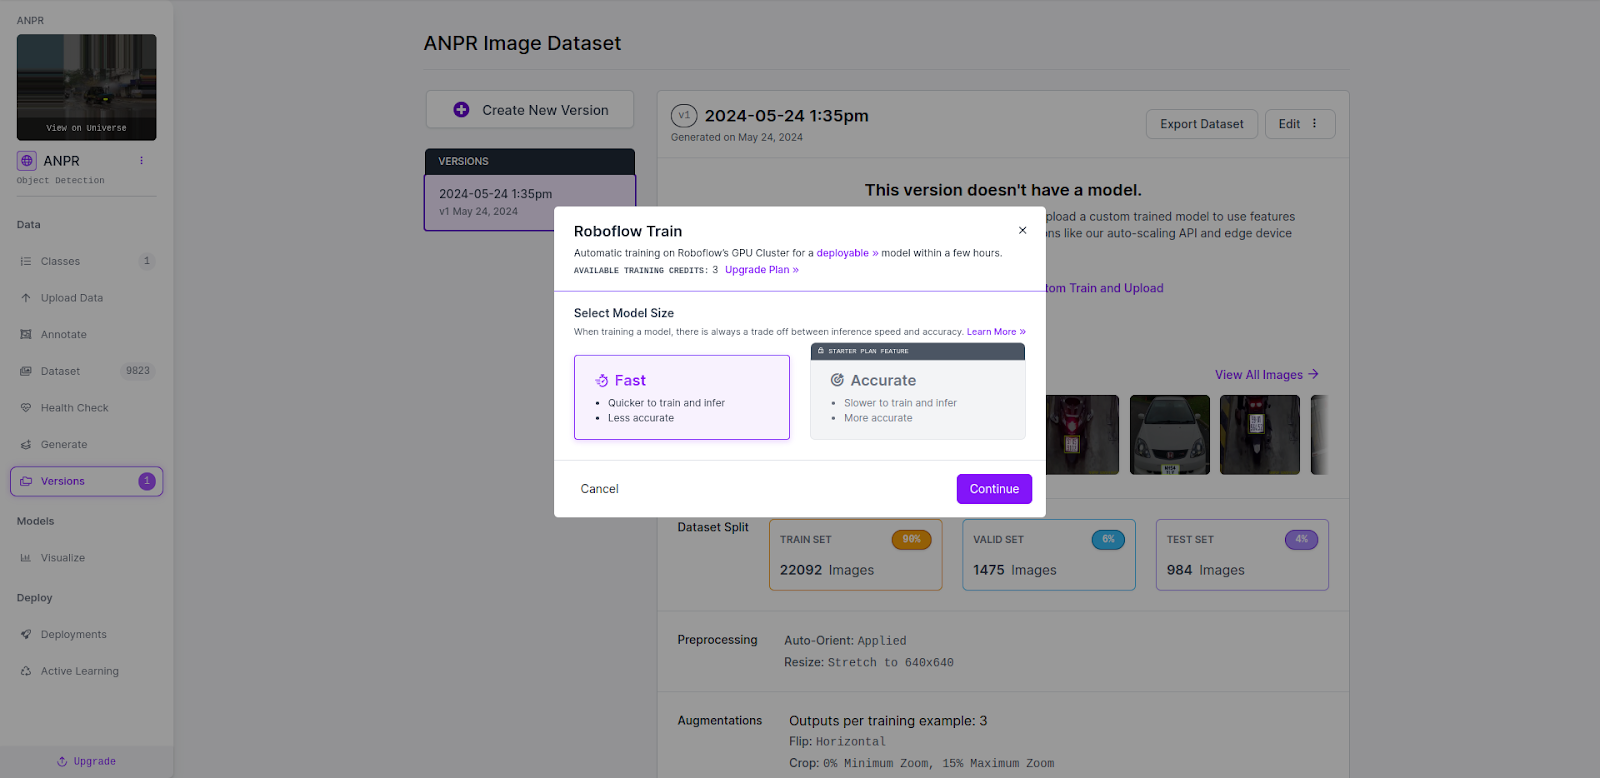Open the Upgrade Plan link
The image size is (1600, 778).
pos(762,270)
